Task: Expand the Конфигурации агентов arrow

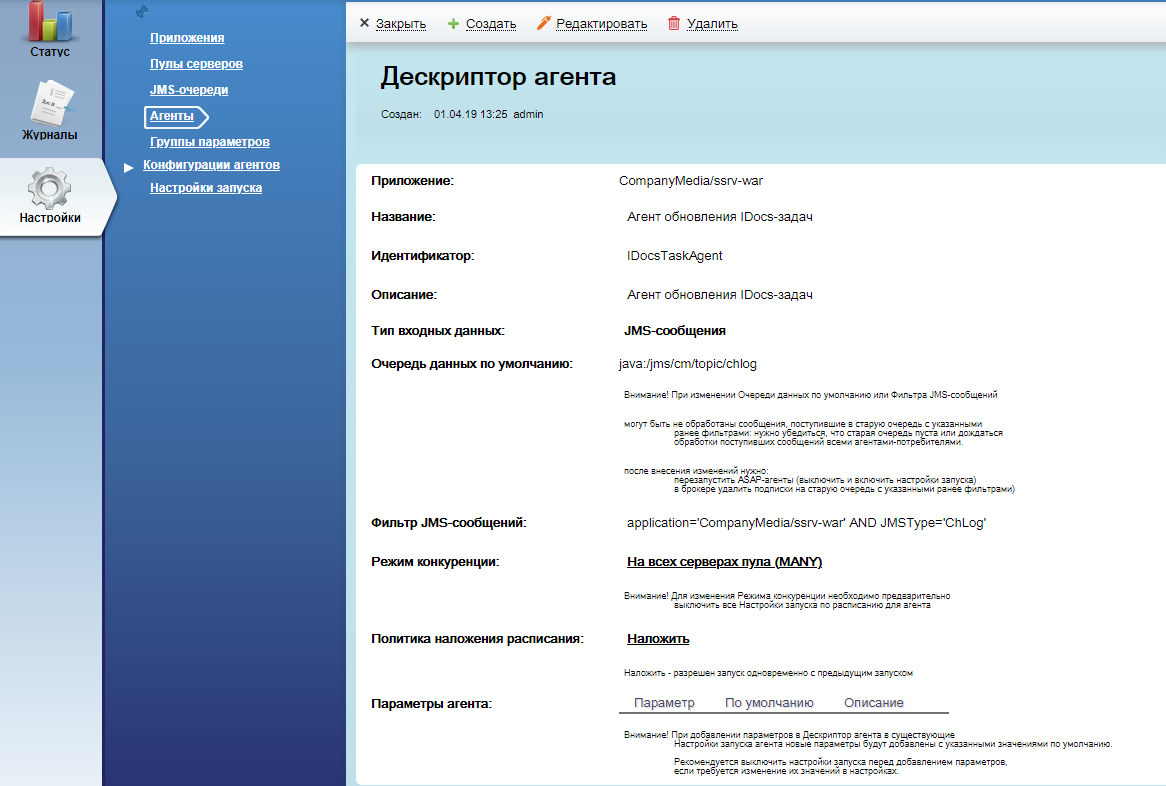Action: point(129,167)
